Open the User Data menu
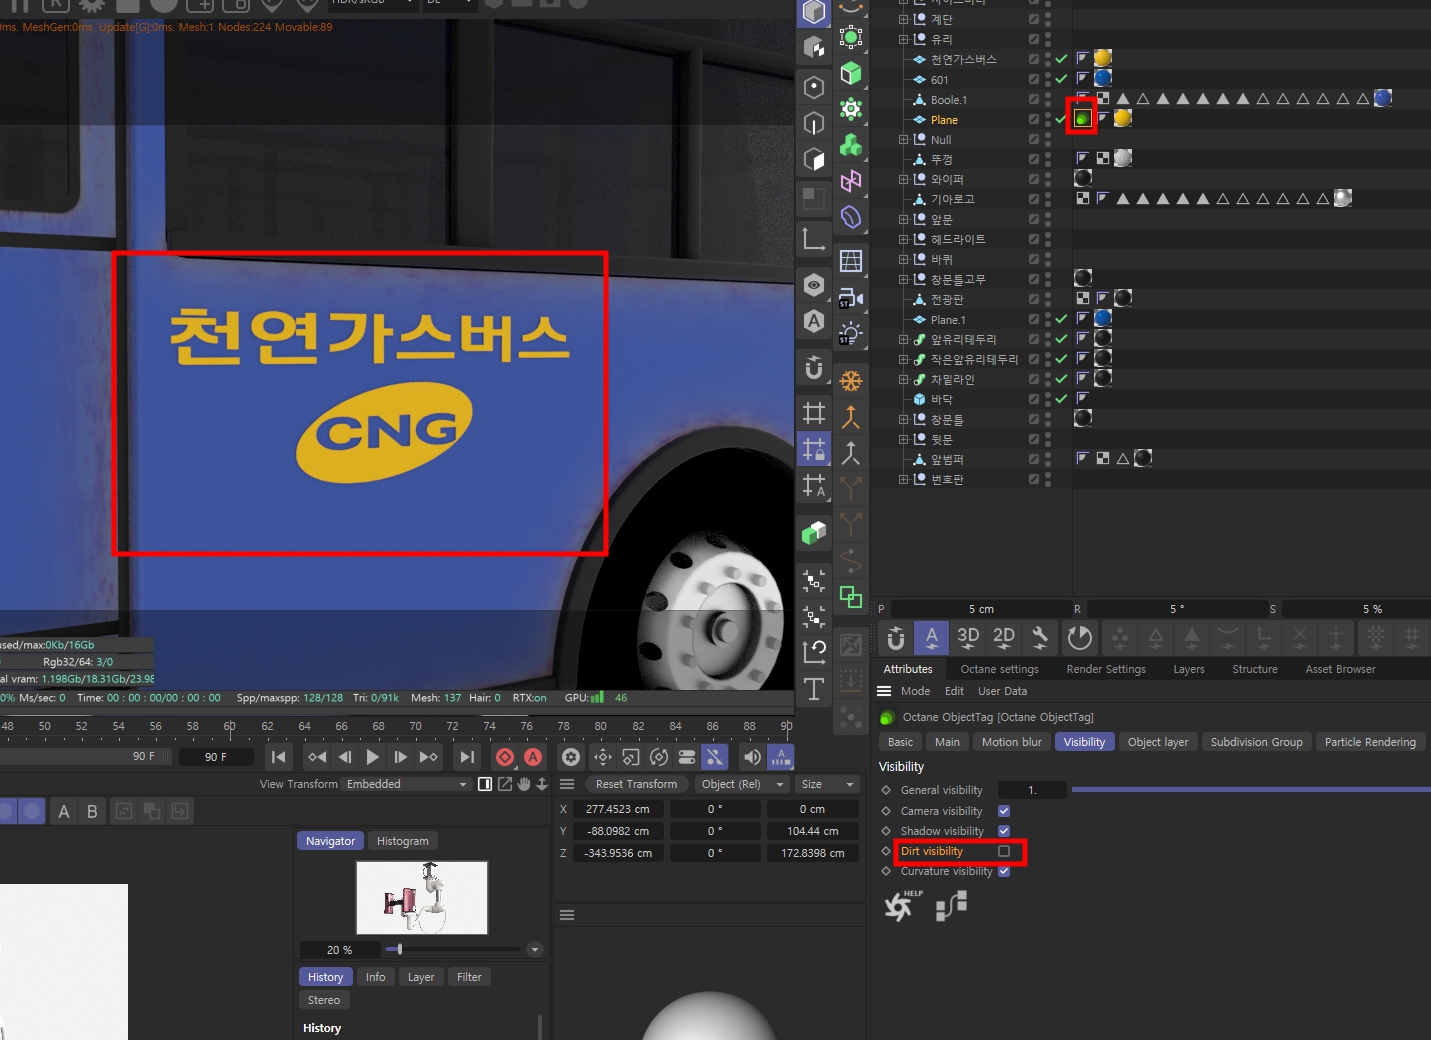Screen dimensions: 1431x1040 (x=1002, y=691)
